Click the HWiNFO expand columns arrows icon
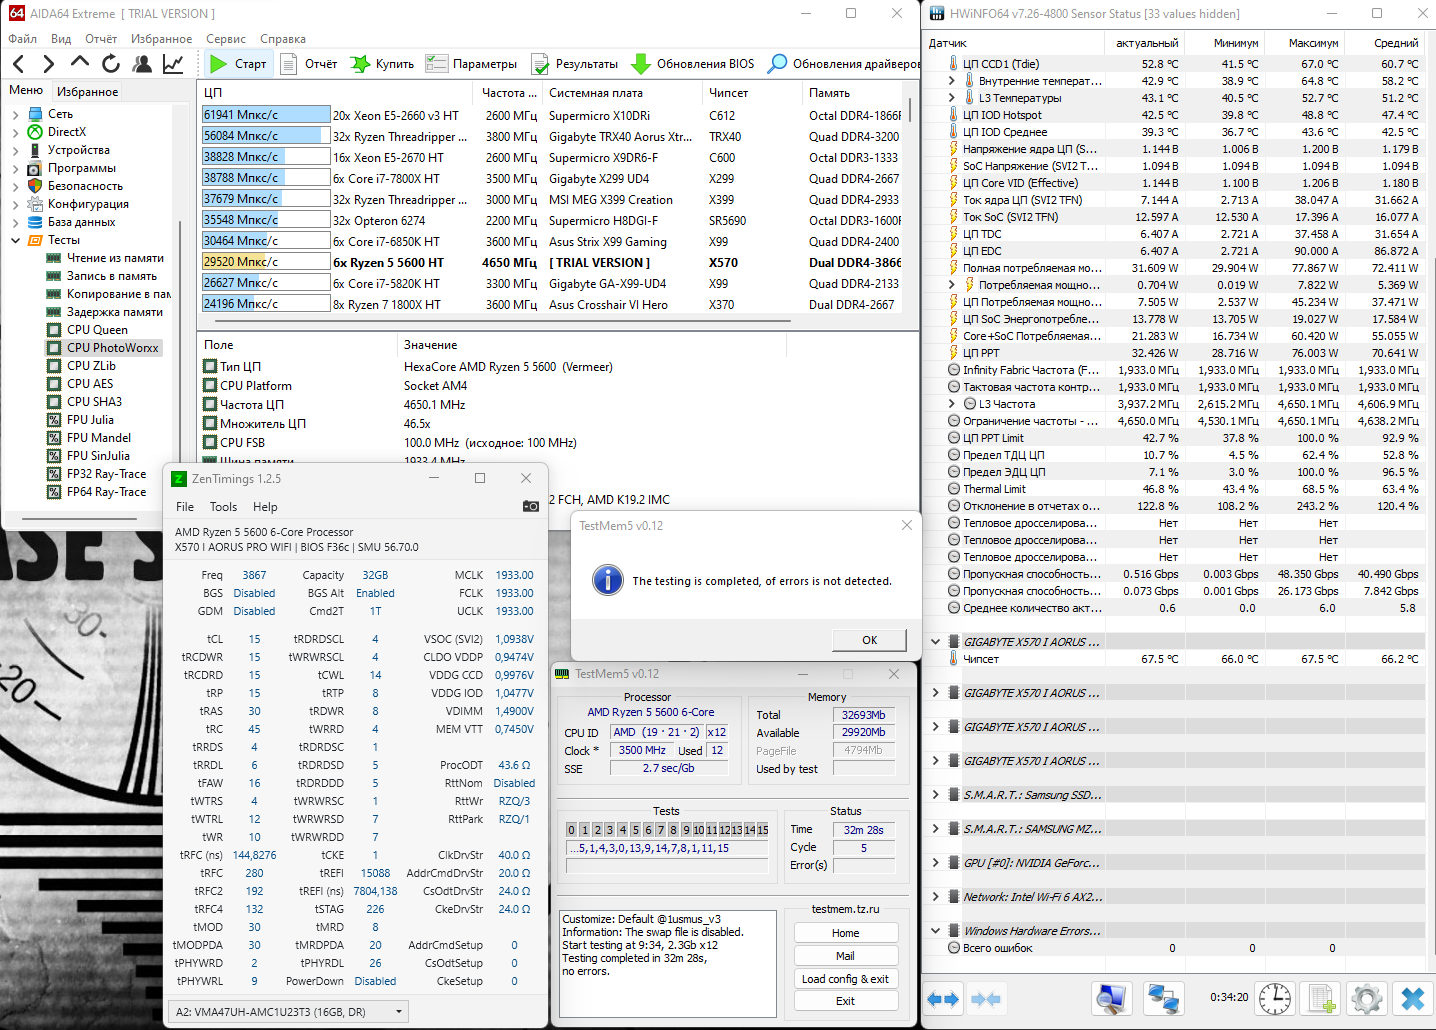Viewport: 1436px width, 1030px height. click(943, 998)
